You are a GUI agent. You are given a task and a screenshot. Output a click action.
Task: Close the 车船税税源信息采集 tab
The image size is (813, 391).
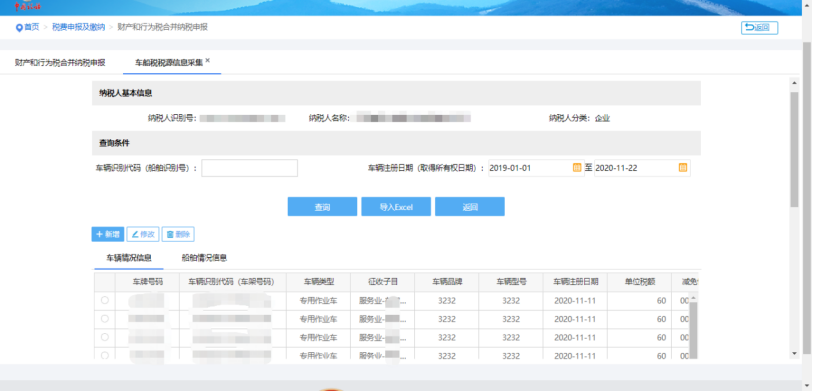coord(207,60)
